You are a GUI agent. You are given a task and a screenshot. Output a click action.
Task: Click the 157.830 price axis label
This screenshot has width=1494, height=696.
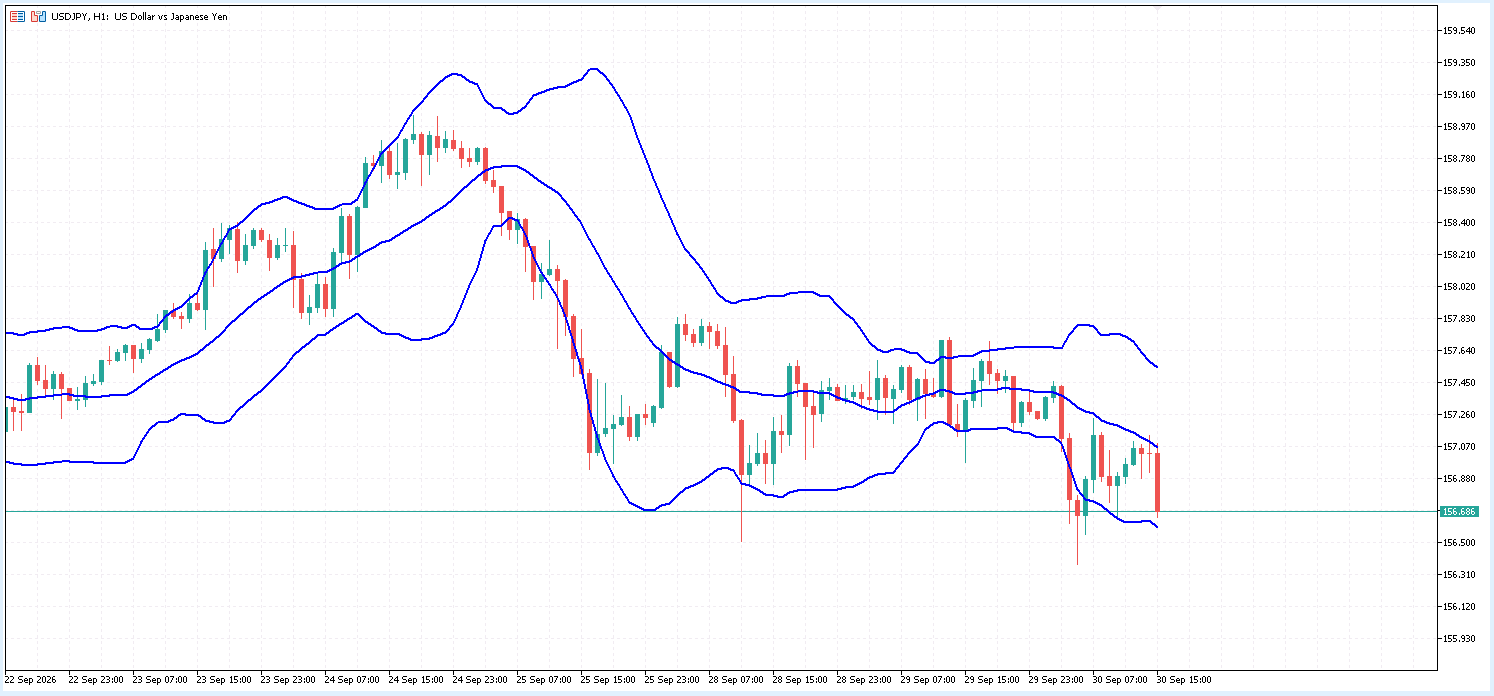(1459, 319)
